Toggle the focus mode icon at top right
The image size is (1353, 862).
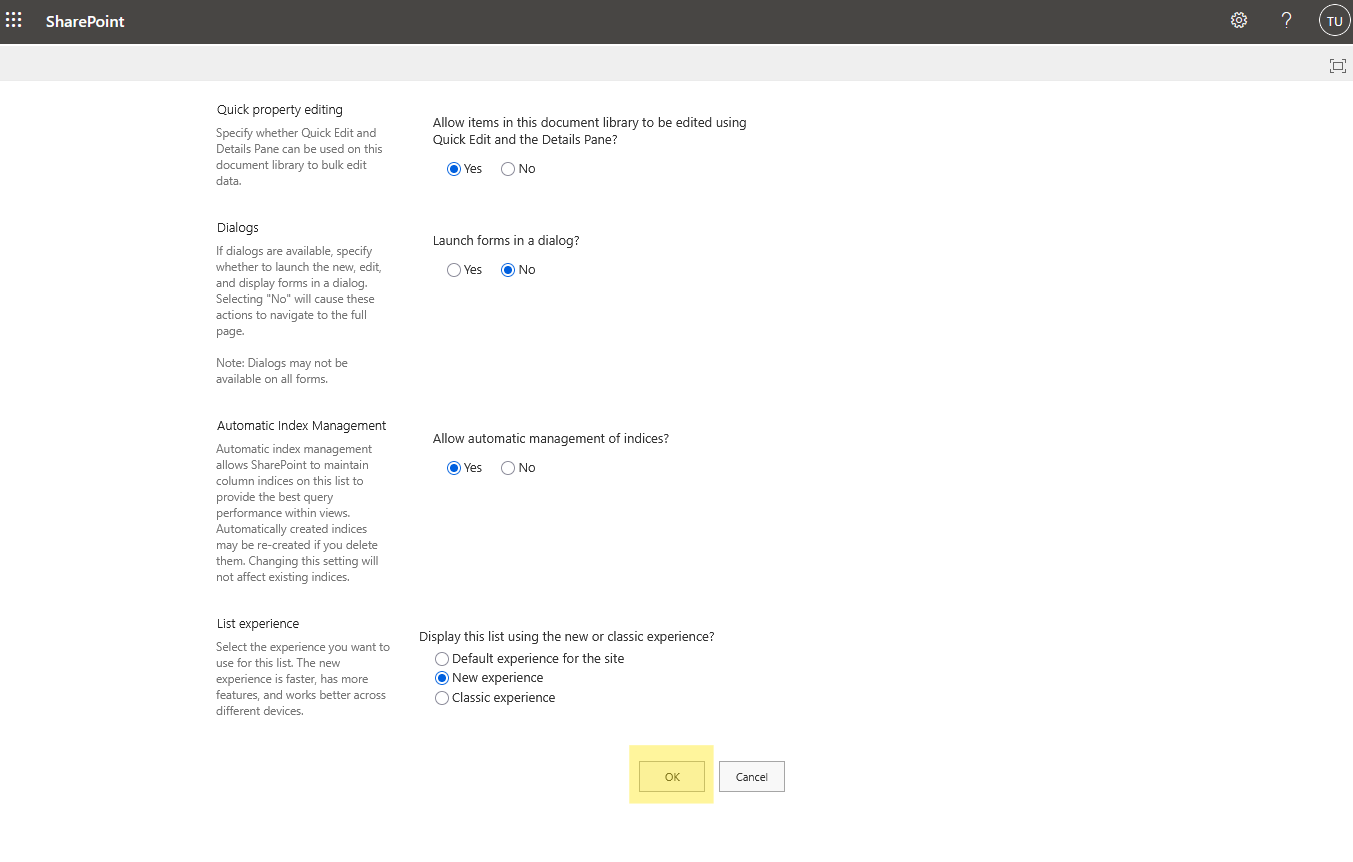(x=1337, y=65)
